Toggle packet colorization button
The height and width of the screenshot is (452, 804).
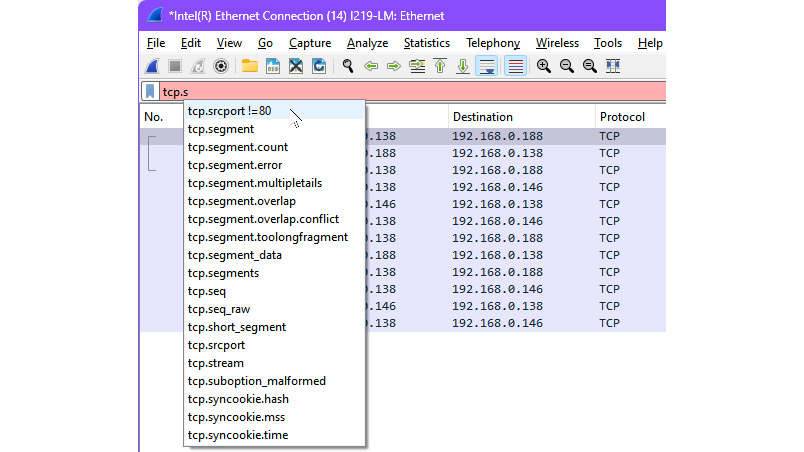515,66
